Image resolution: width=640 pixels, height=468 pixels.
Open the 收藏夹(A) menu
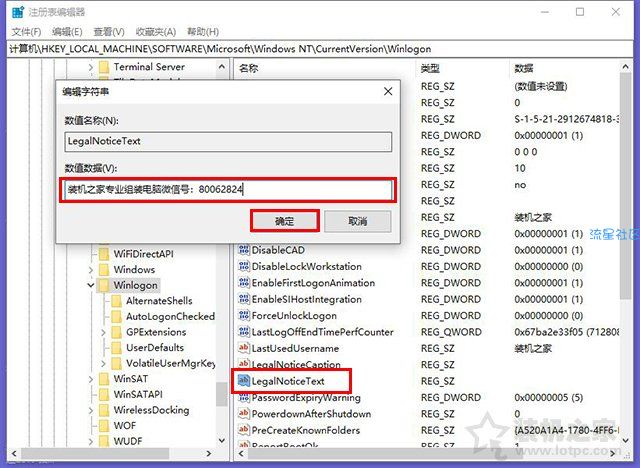156,31
